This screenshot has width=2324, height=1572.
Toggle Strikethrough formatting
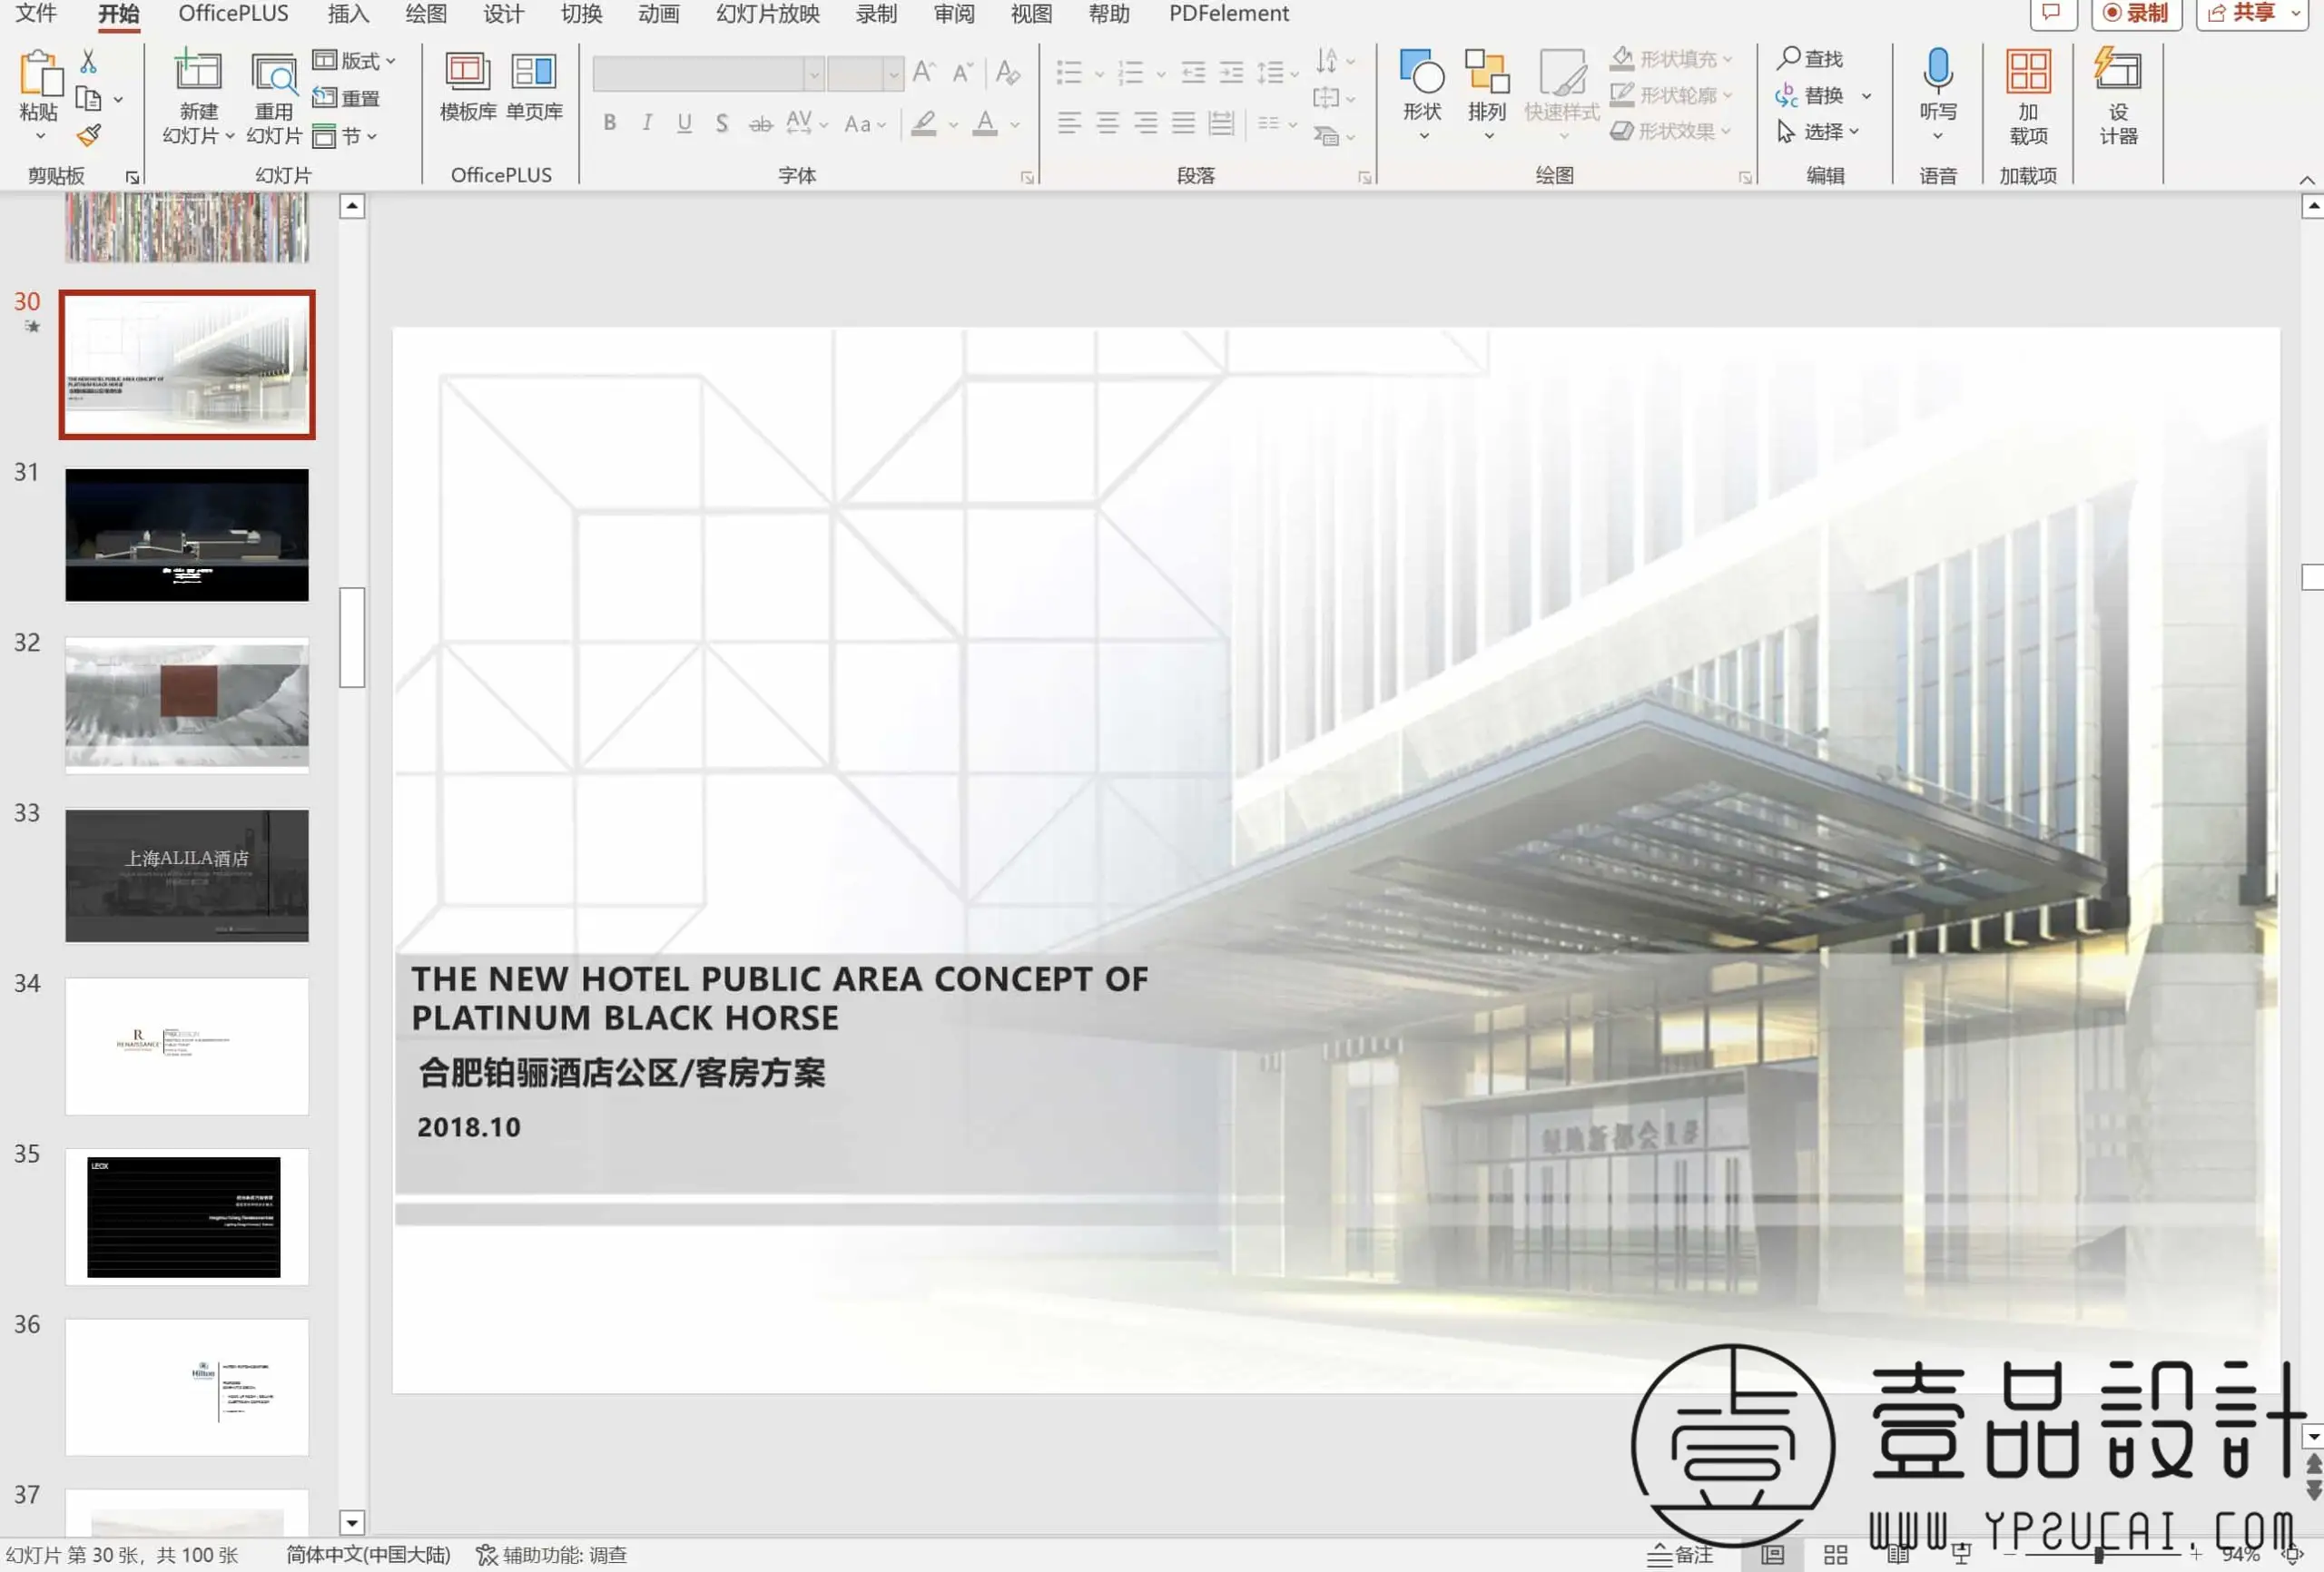[x=760, y=123]
